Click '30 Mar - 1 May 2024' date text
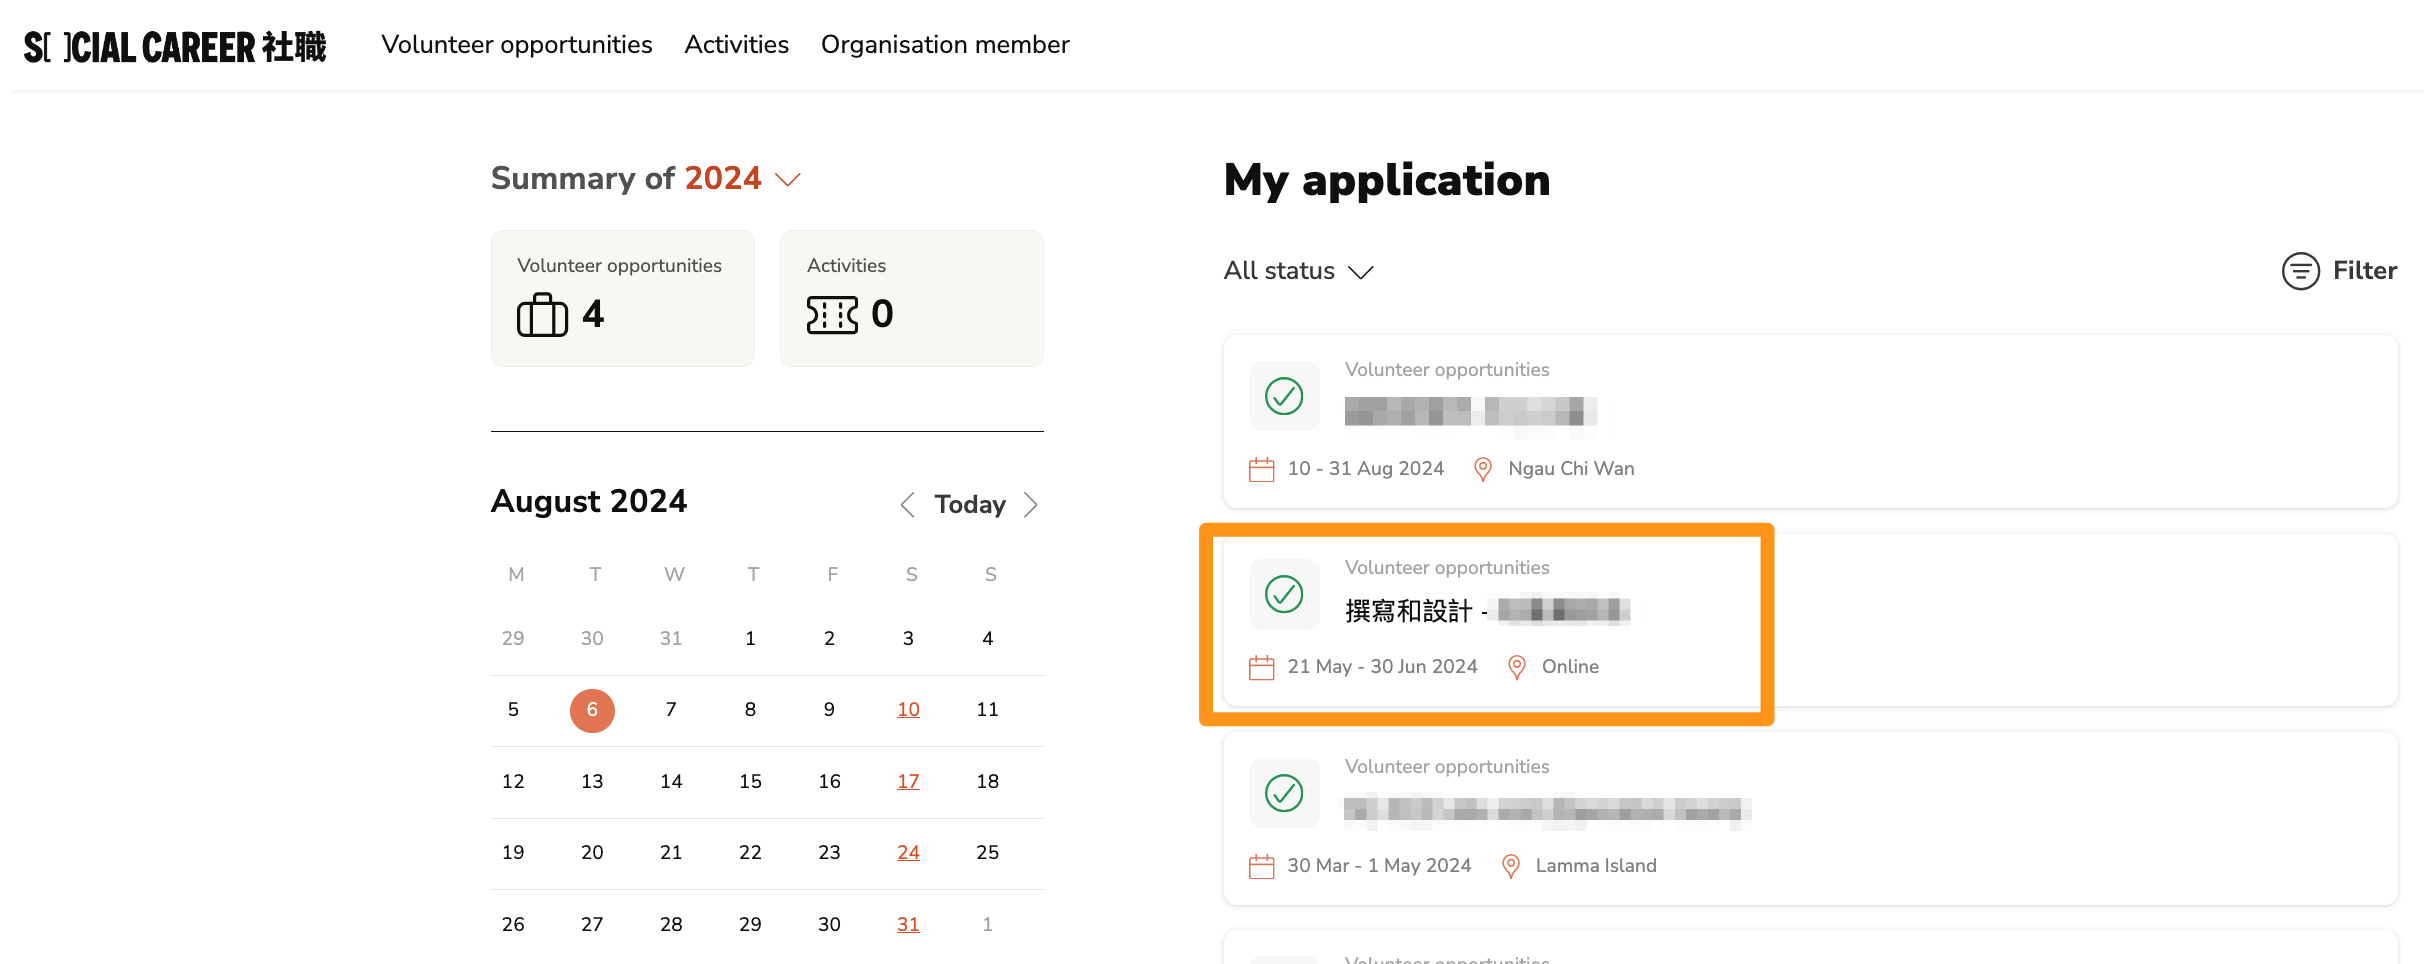 pyautogui.click(x=1379, y=866)
